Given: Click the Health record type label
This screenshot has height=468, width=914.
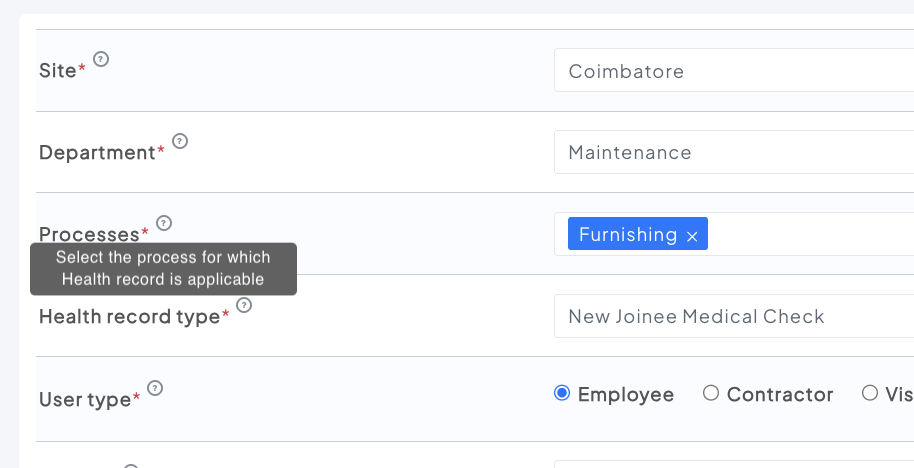Looking at the screenshot, I should pos(128,317).
